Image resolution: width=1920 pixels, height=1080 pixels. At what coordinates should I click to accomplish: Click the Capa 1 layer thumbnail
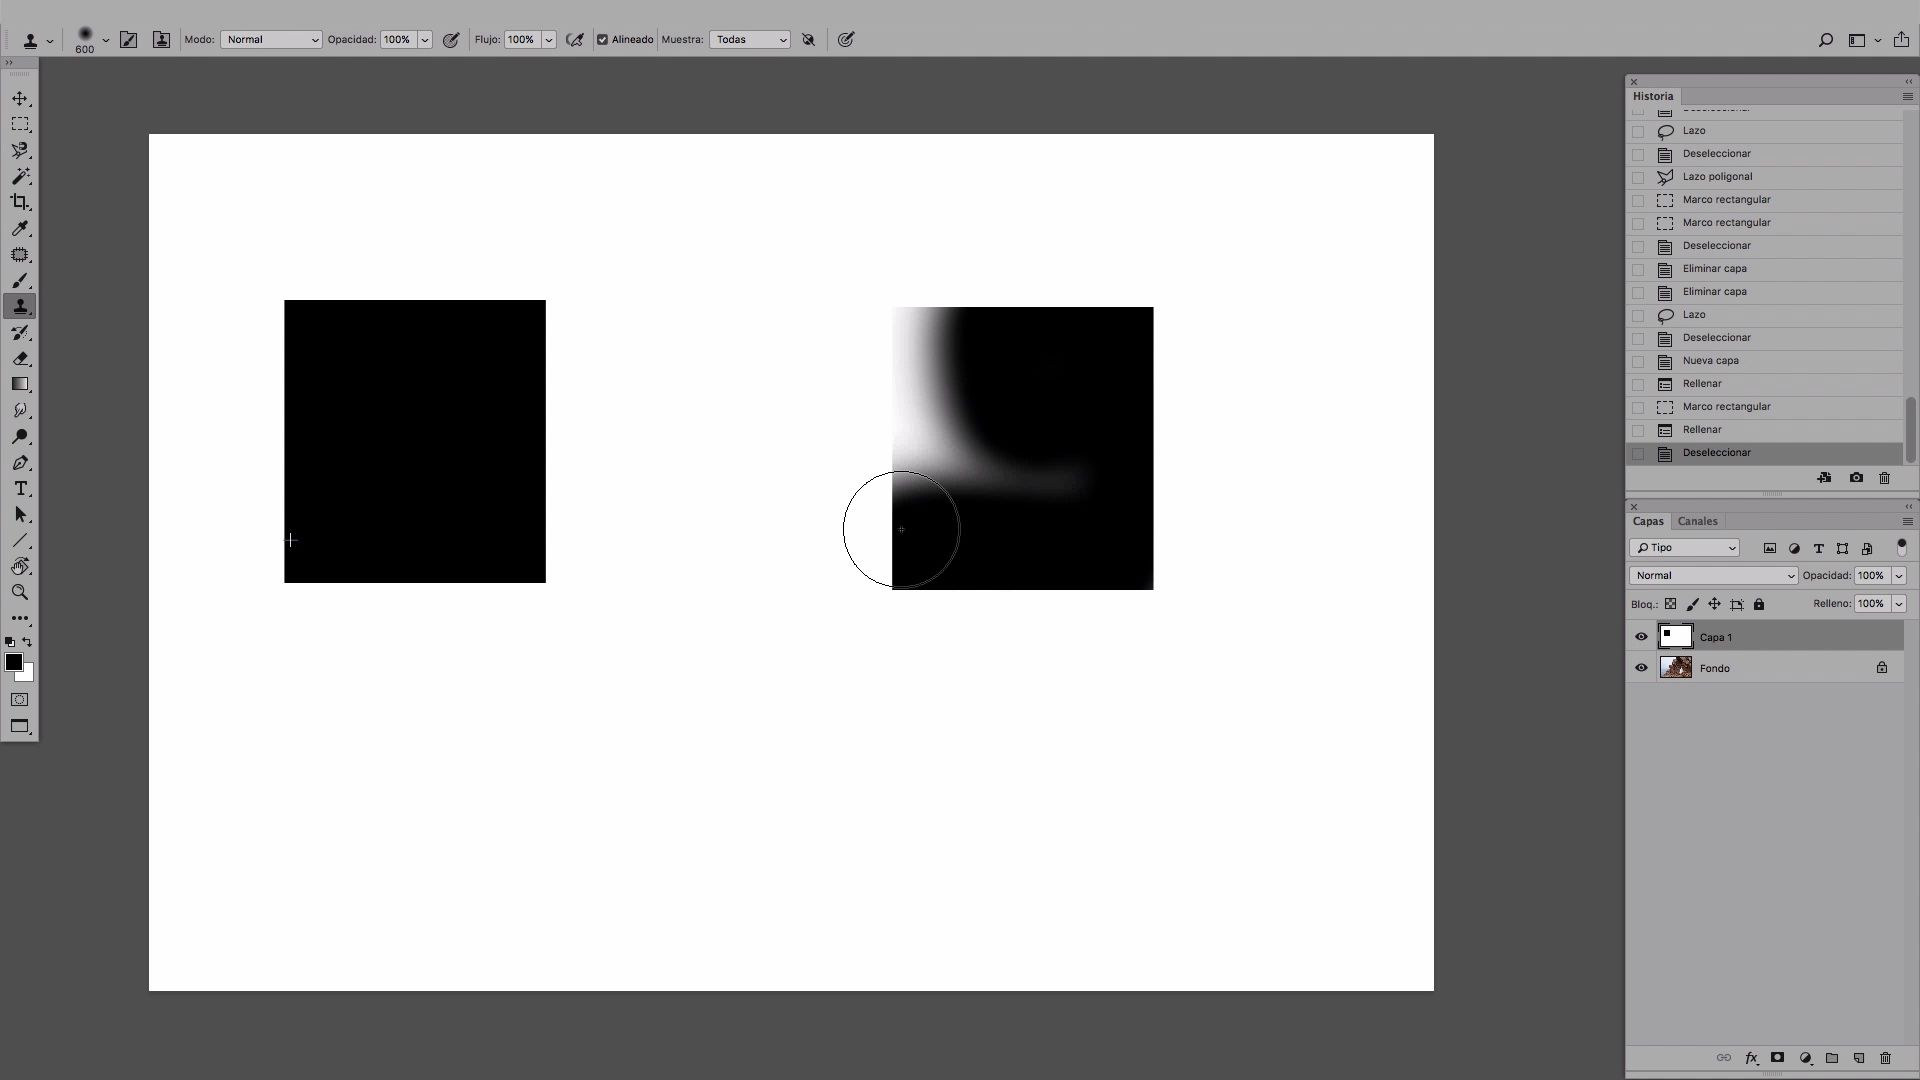point(1675,637)
